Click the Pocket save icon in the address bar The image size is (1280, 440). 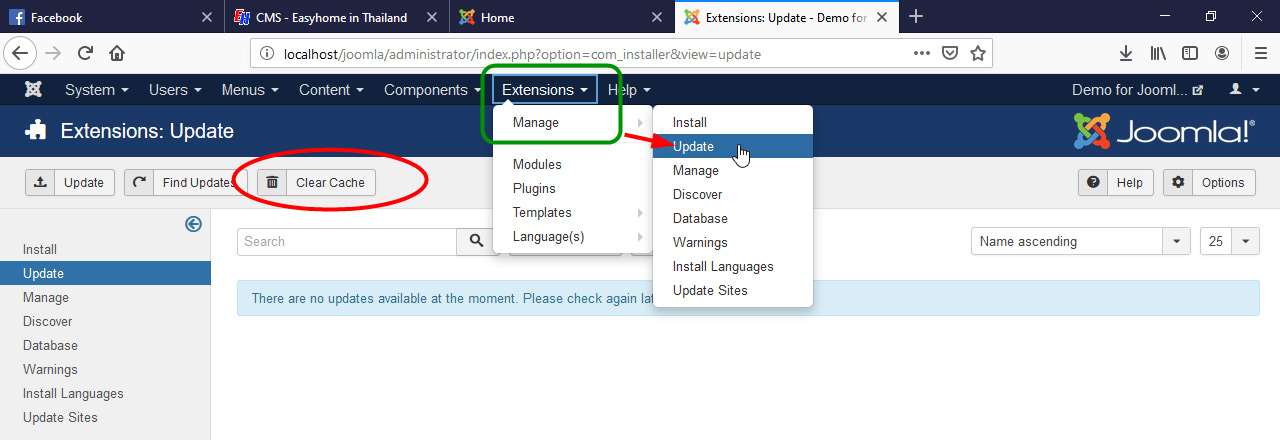[951, 53]
